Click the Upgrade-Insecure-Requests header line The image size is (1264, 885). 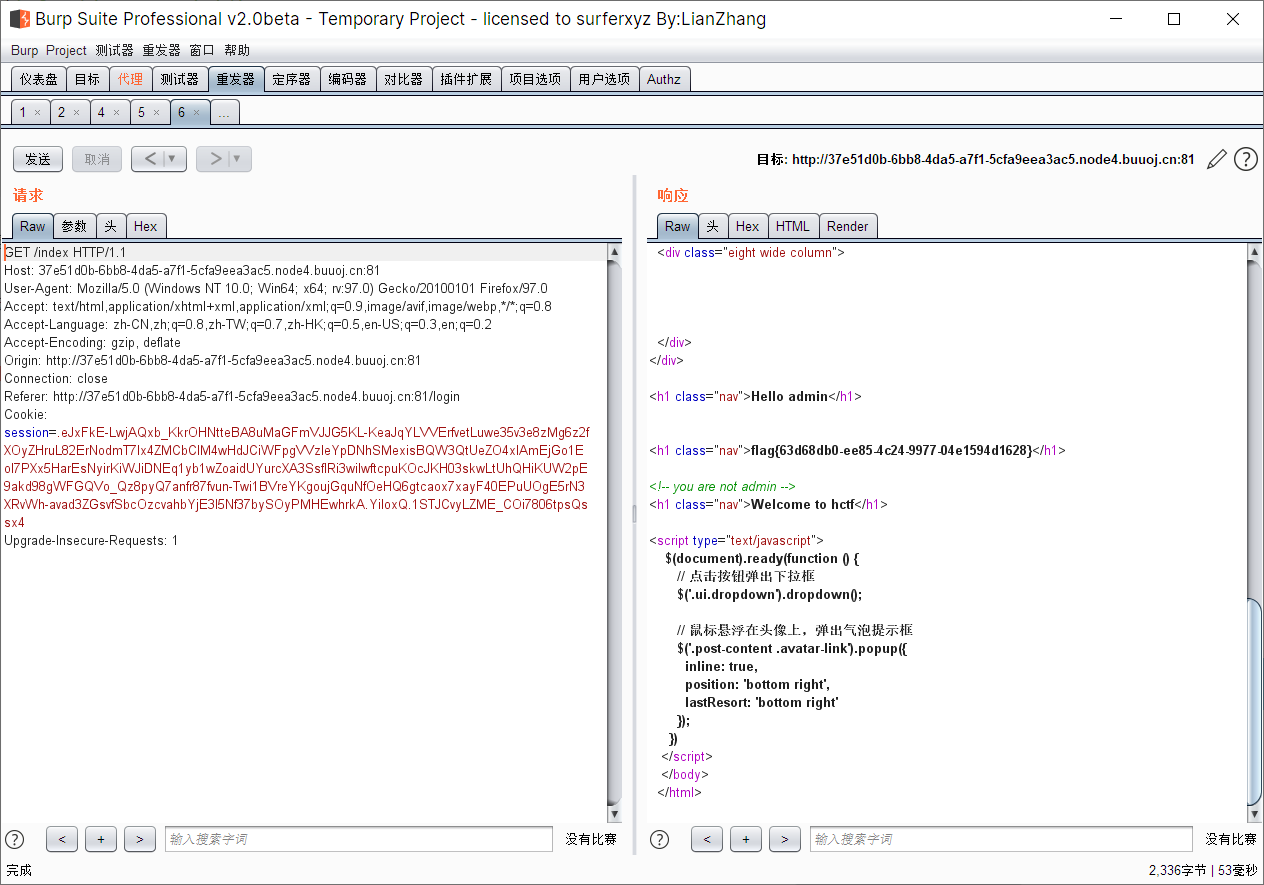tap(91, 540)
